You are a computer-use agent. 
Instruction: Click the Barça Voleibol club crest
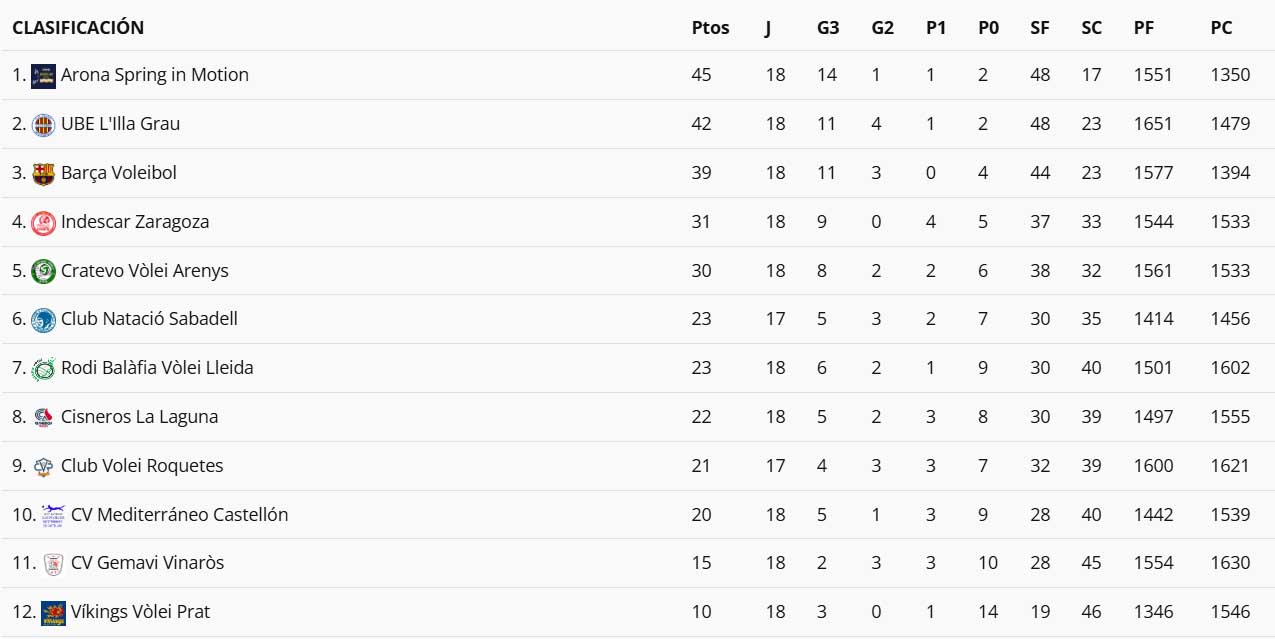43,174
